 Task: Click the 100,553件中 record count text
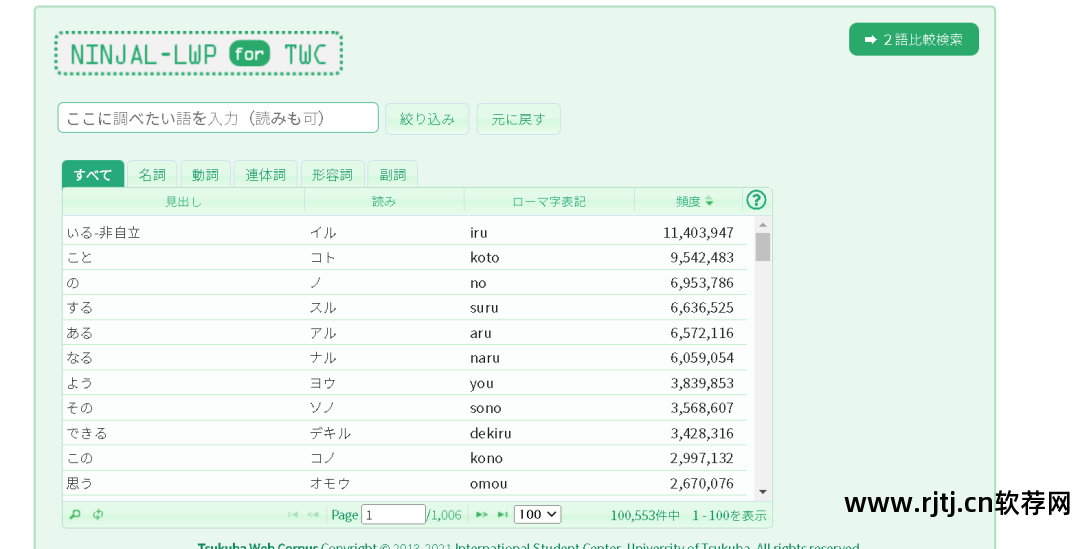pyautogui.click(x=645, y=515)
